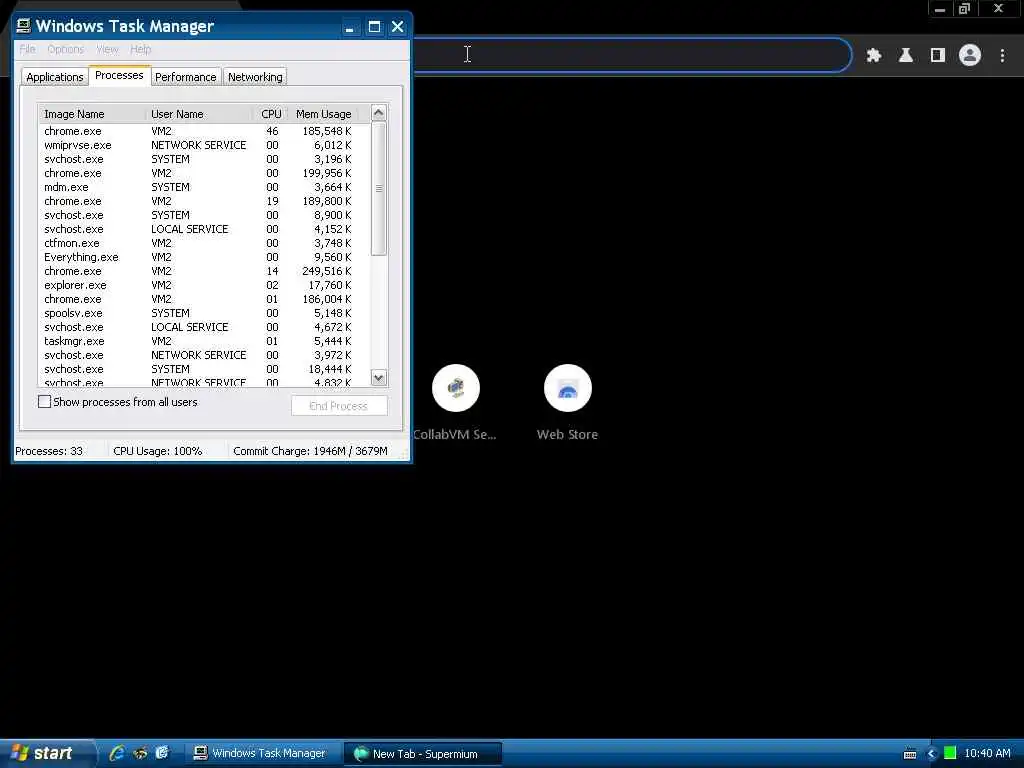Open the Help menu in Task Manager
1024x768 pixels.
click(x=140, y=49)
